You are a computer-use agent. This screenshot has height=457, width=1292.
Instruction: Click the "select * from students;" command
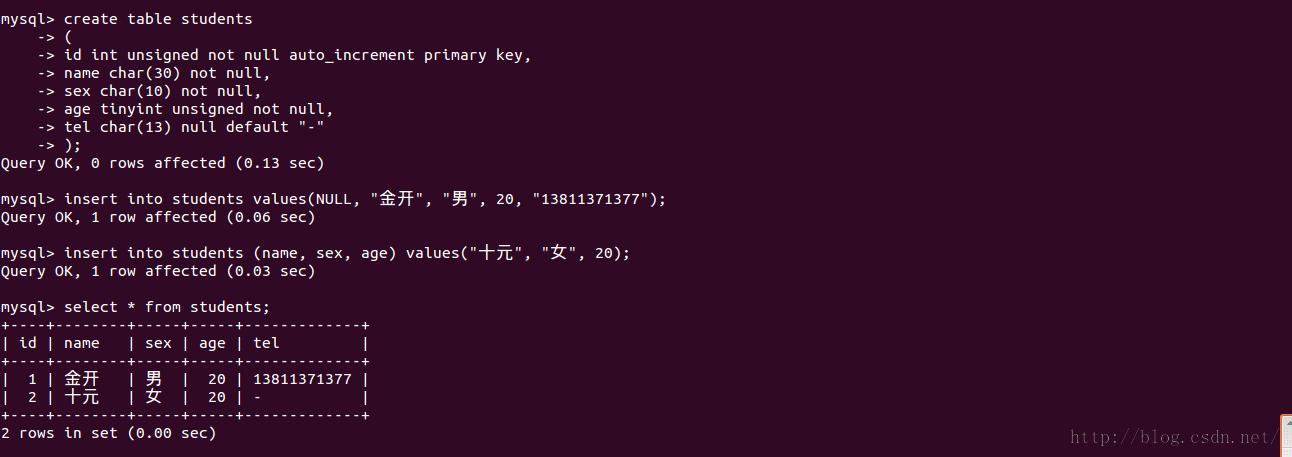point(167,307)
